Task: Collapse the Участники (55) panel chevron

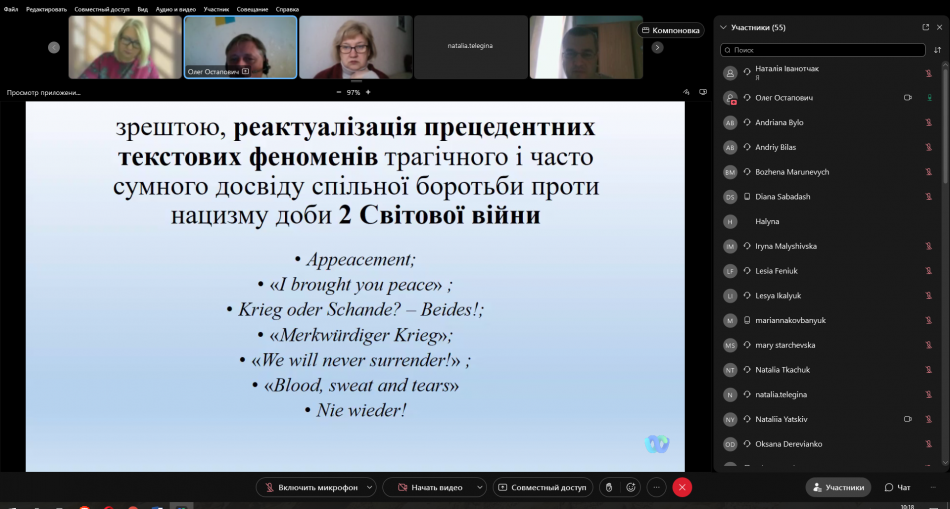Action: pos(724,27)
